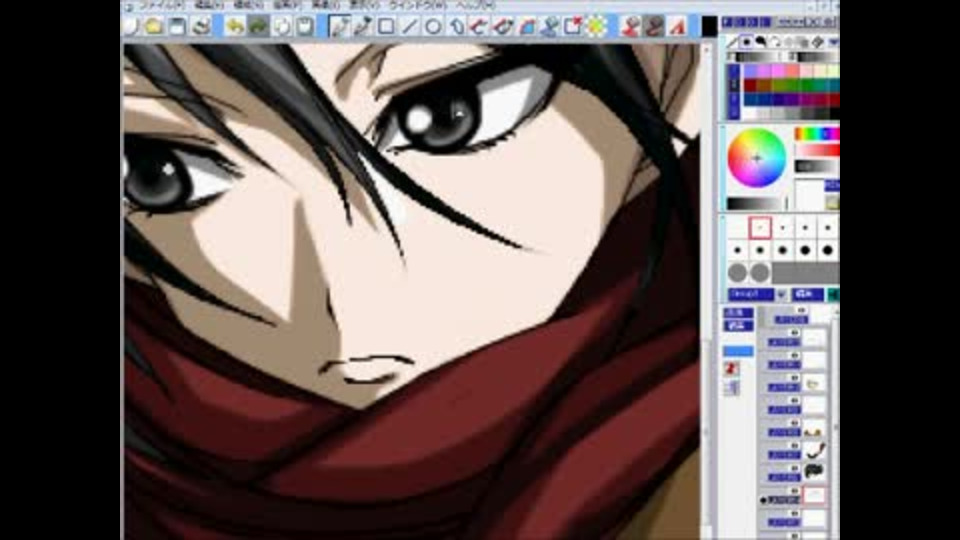Click the copy pages icon
The image size is (960, 540).
[x=282, y=26]
